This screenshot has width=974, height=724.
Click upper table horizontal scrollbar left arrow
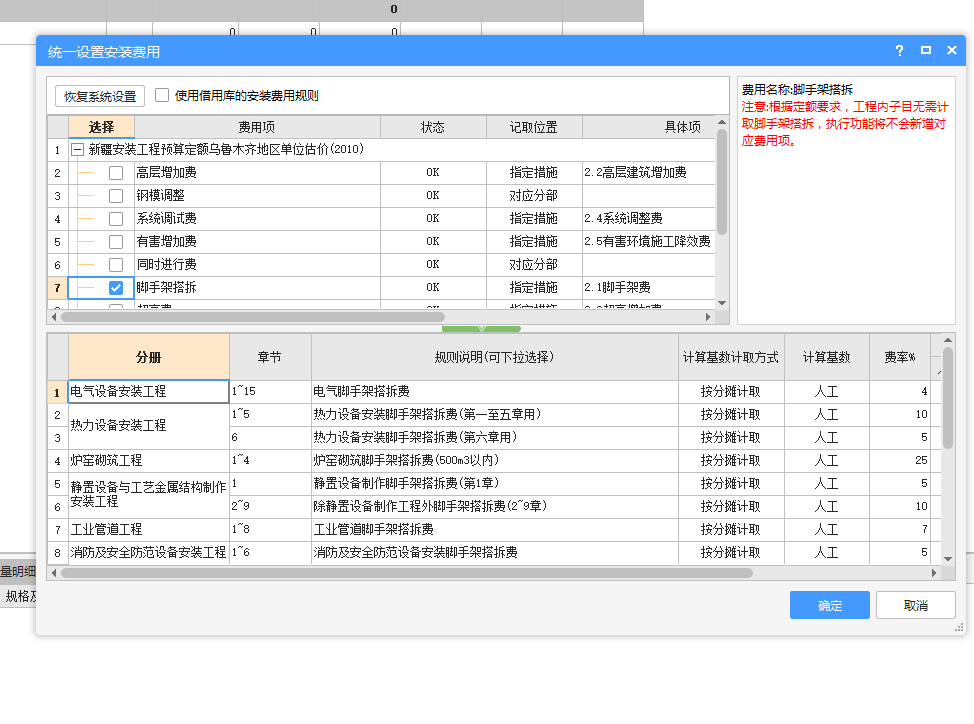[x=54, y=317]
